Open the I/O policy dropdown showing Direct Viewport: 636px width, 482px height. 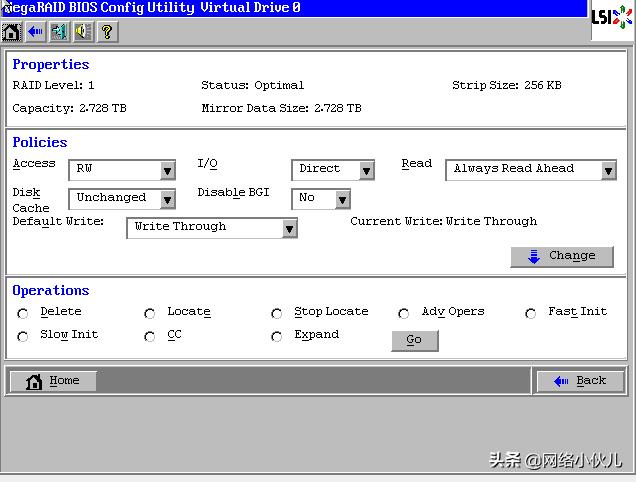coord(333,170)
